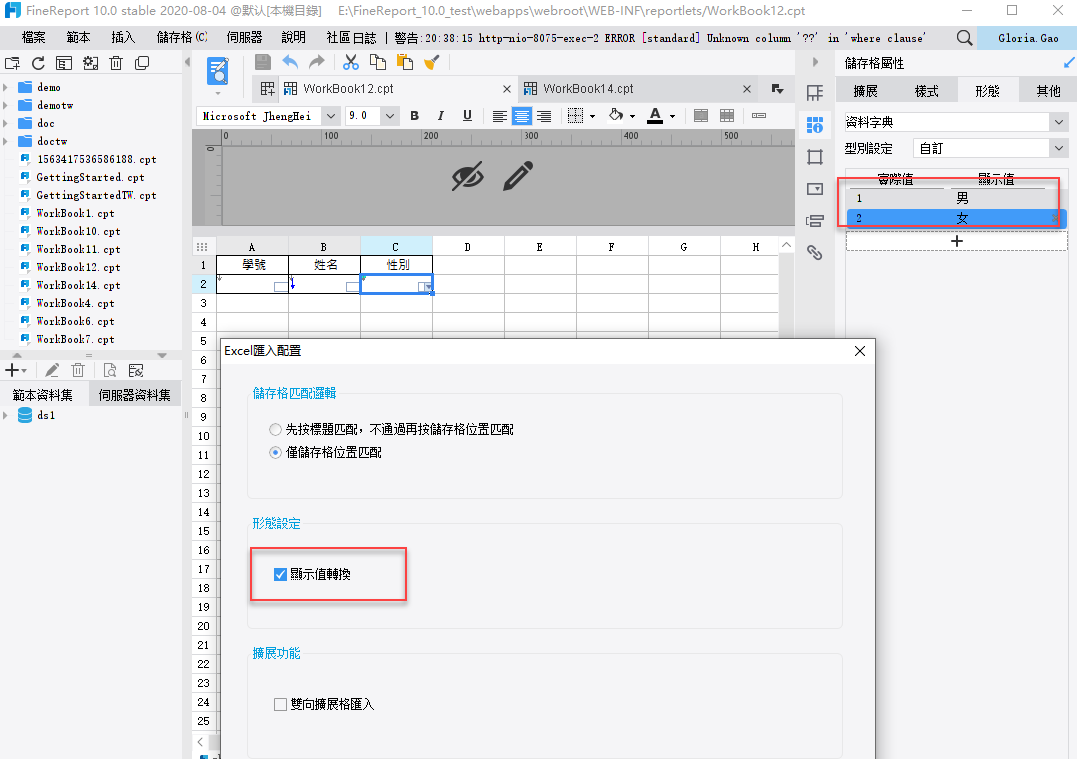Click the delete dataset trash icon

78,370
